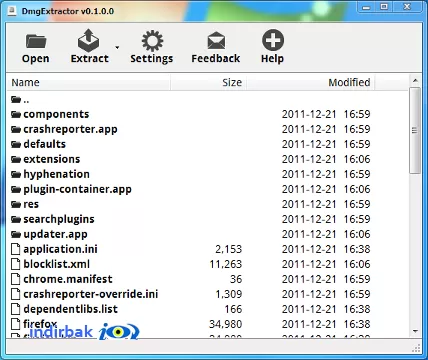The width and height of the screenshot is (428, 360).
Task: Select the 'searchplugins' name text
Action: pos(59,220)
